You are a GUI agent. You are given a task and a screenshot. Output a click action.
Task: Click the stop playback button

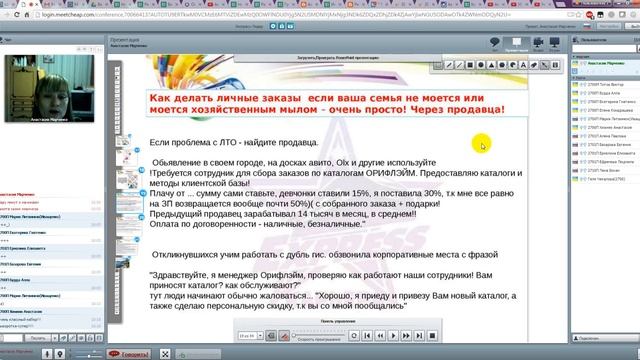pos(432,336)
